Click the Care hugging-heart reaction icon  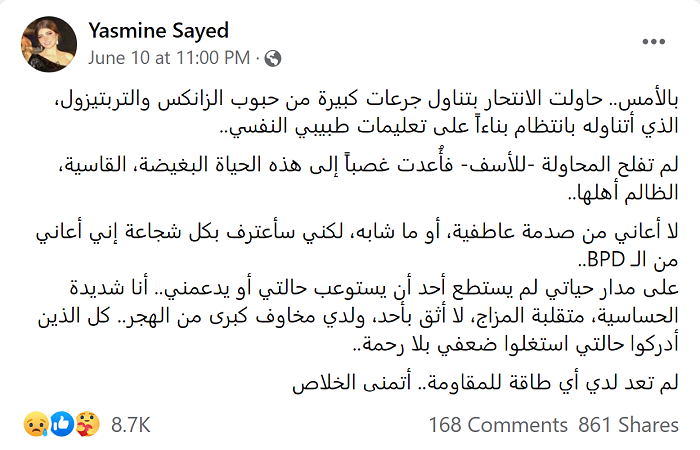(87, 424)
